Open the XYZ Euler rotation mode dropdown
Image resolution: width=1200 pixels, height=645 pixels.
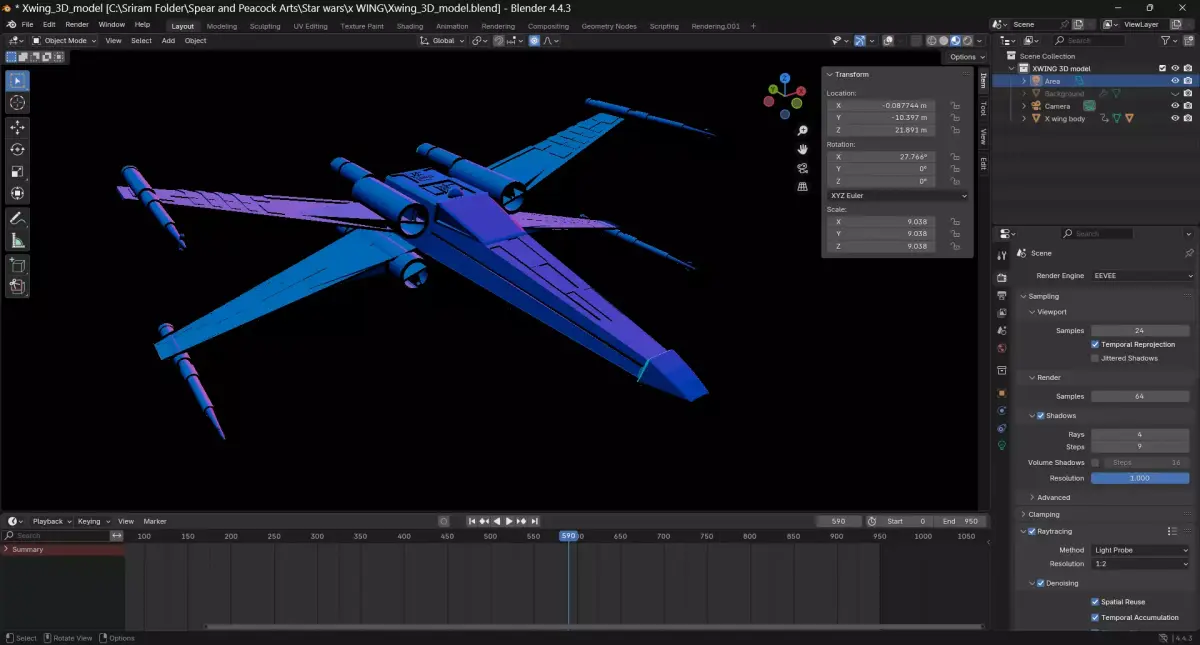pos(898,195)
